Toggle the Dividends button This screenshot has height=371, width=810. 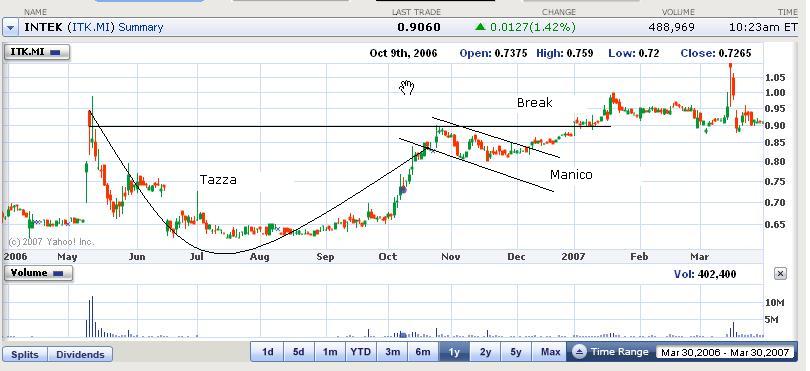(x=80, y=354)
